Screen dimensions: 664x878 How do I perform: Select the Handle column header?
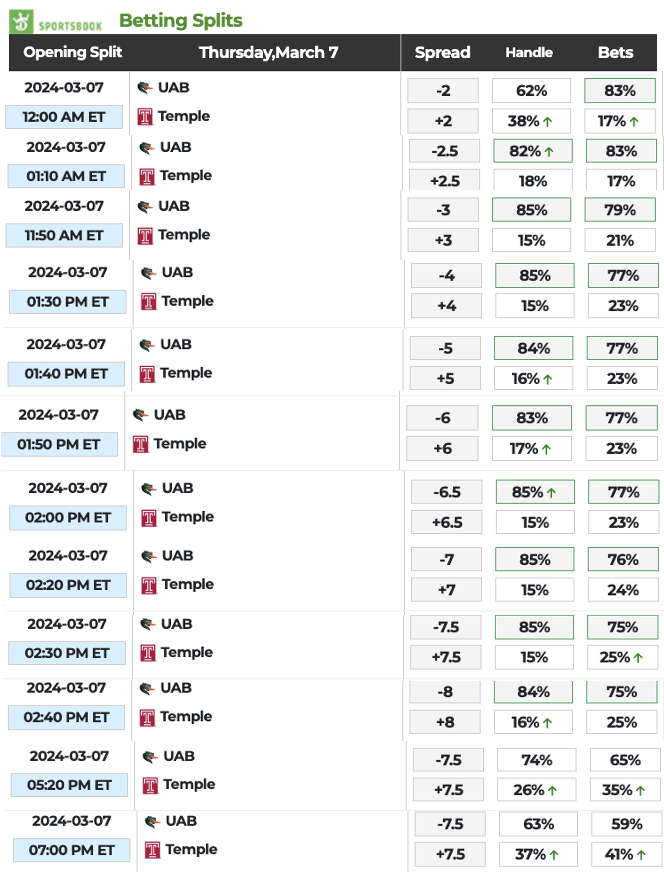pos(529,53)
